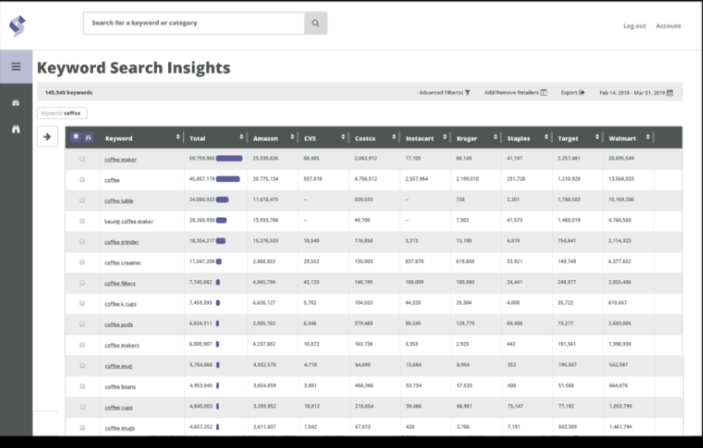Open the hamburger menu in the sidebar
Screen dimensions: 703x448
coord(16,66)
